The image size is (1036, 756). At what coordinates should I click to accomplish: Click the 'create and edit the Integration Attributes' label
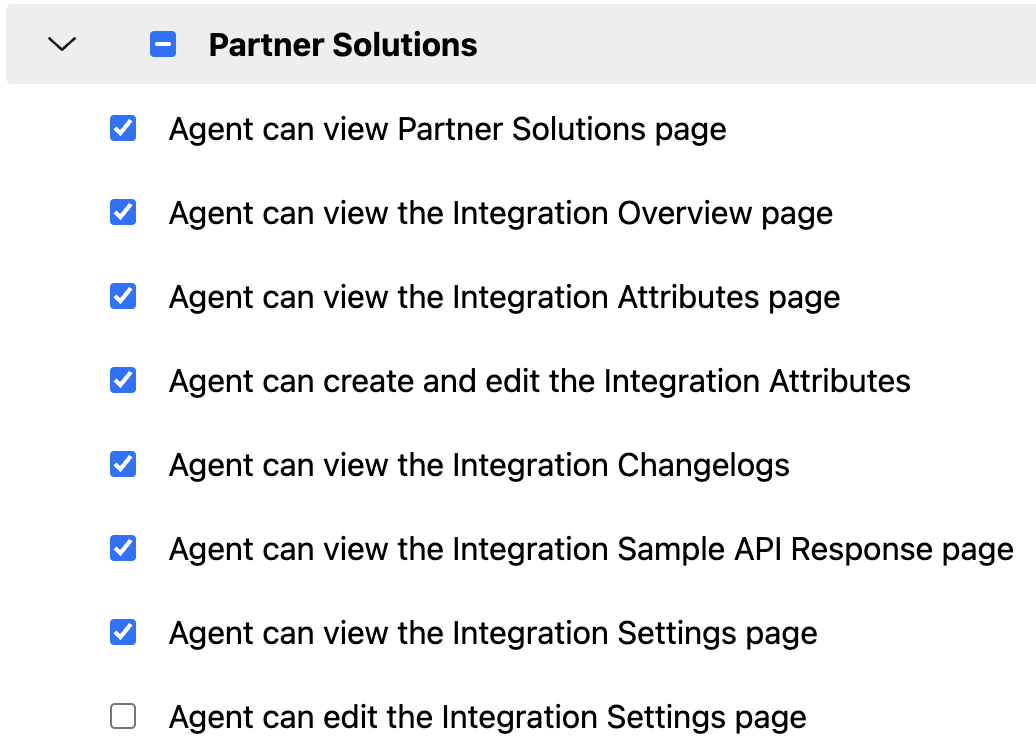pyautogui.click(x=540, y=381)
